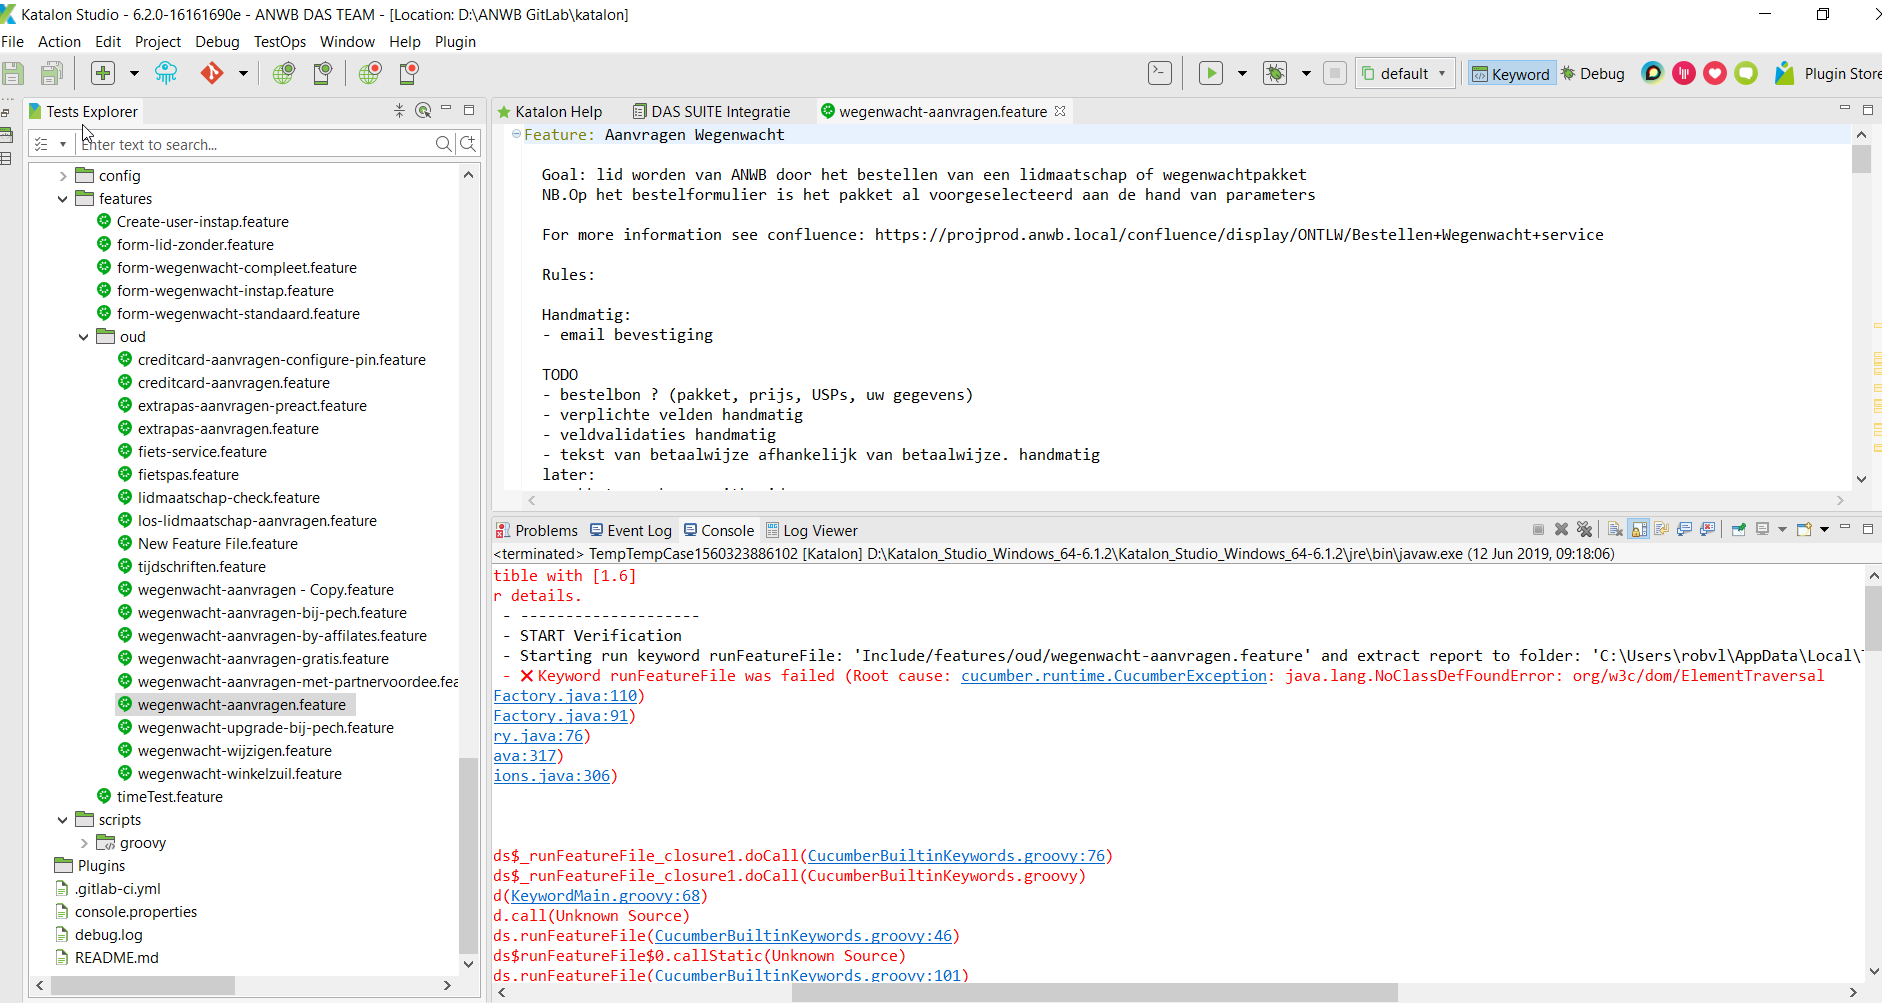
Task: Close the wegenwacht-aanvragen.feature tab
Action: tap(1060, 111)
